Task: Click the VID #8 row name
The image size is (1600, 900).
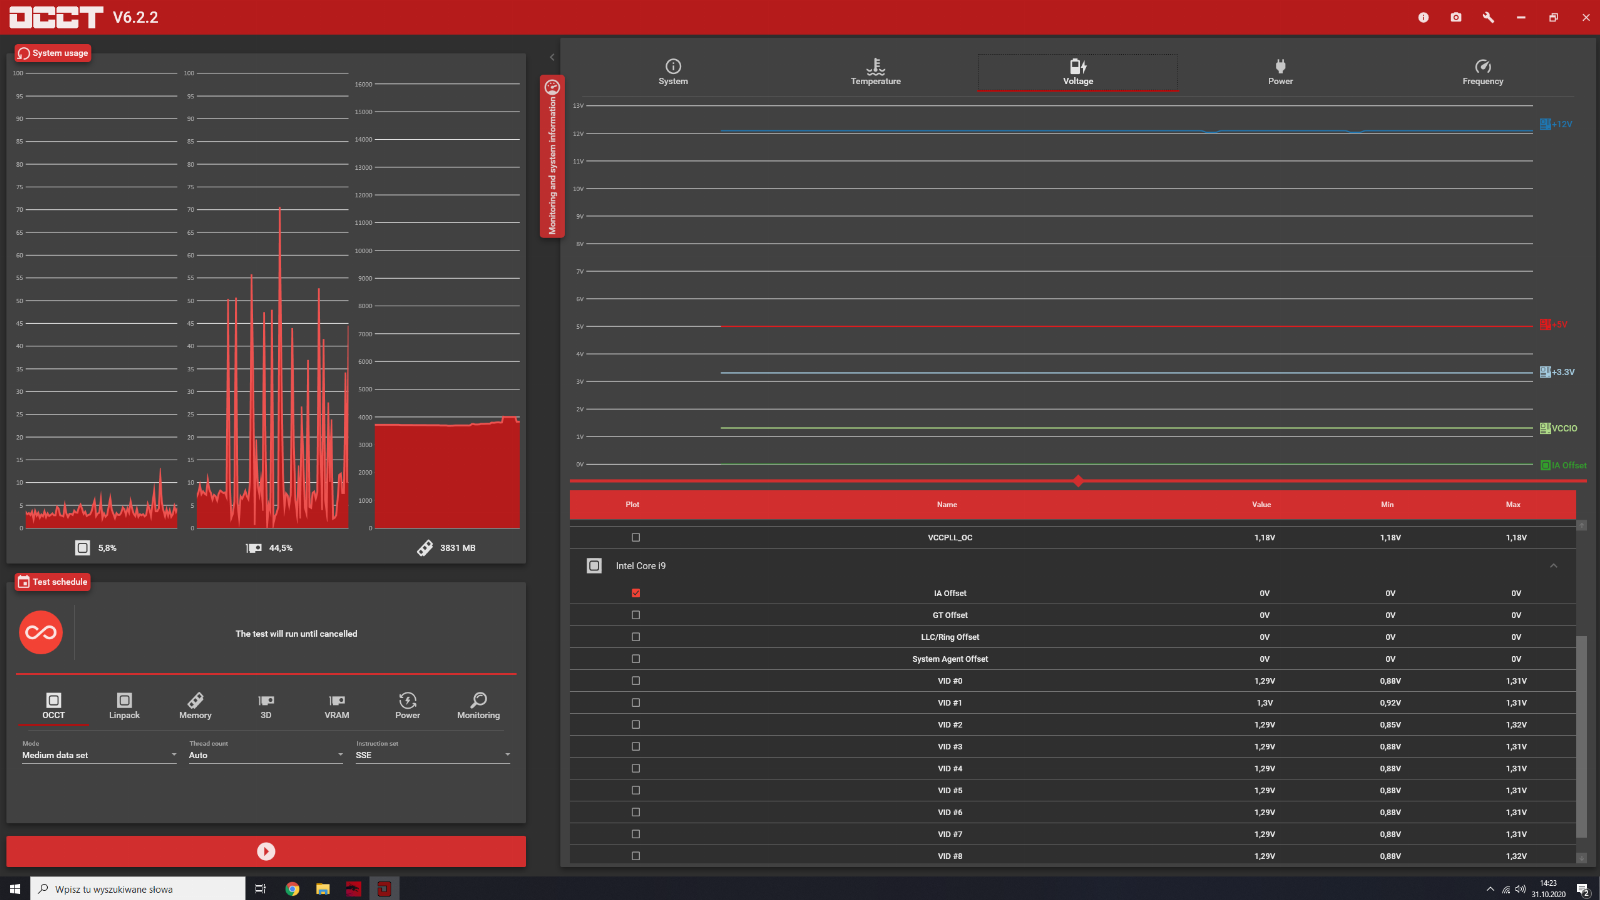Action: coord(950,856)
